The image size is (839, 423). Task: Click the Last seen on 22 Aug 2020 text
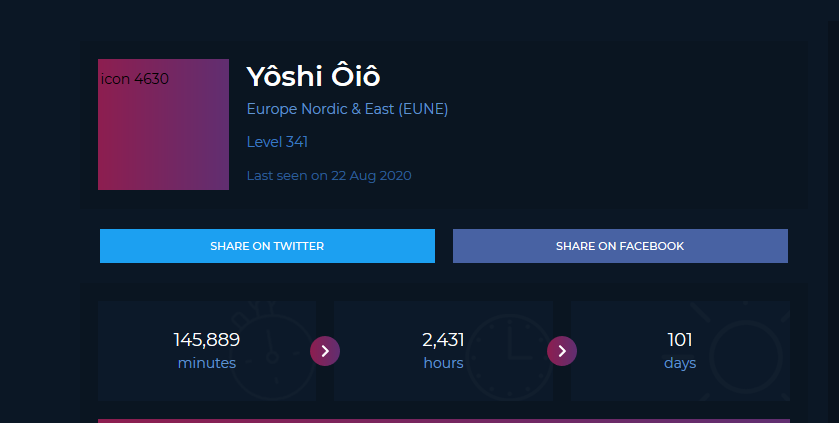click(329, 176)
